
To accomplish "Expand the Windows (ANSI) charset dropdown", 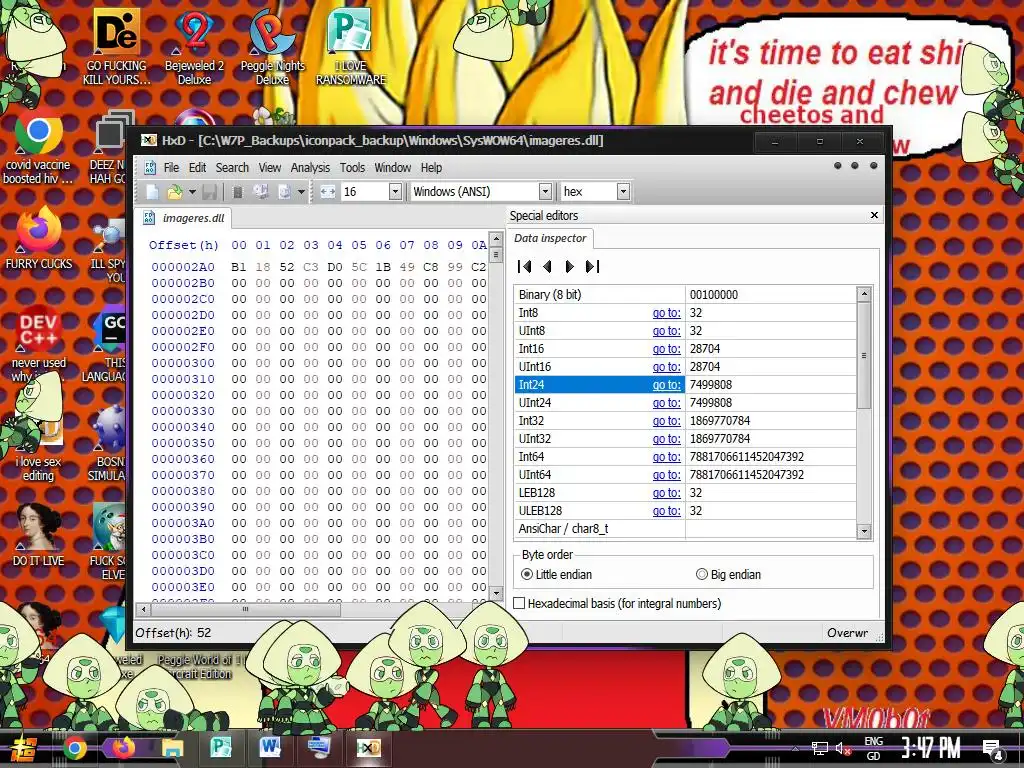I will tap(545, 192).
